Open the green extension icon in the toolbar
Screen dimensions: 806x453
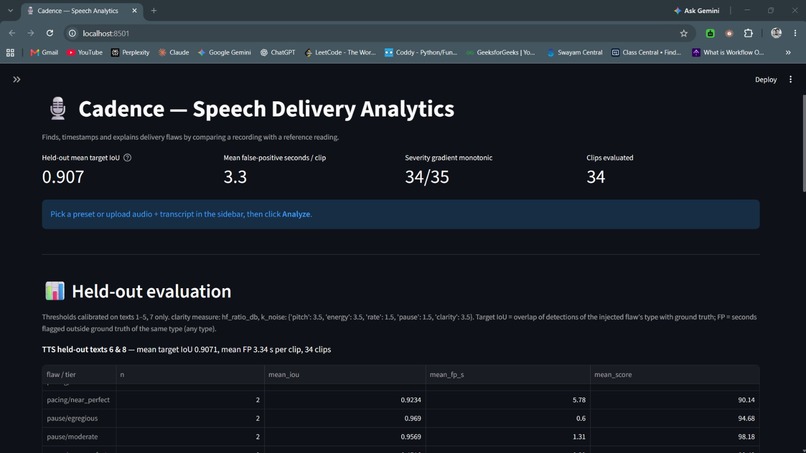[710, 33]
